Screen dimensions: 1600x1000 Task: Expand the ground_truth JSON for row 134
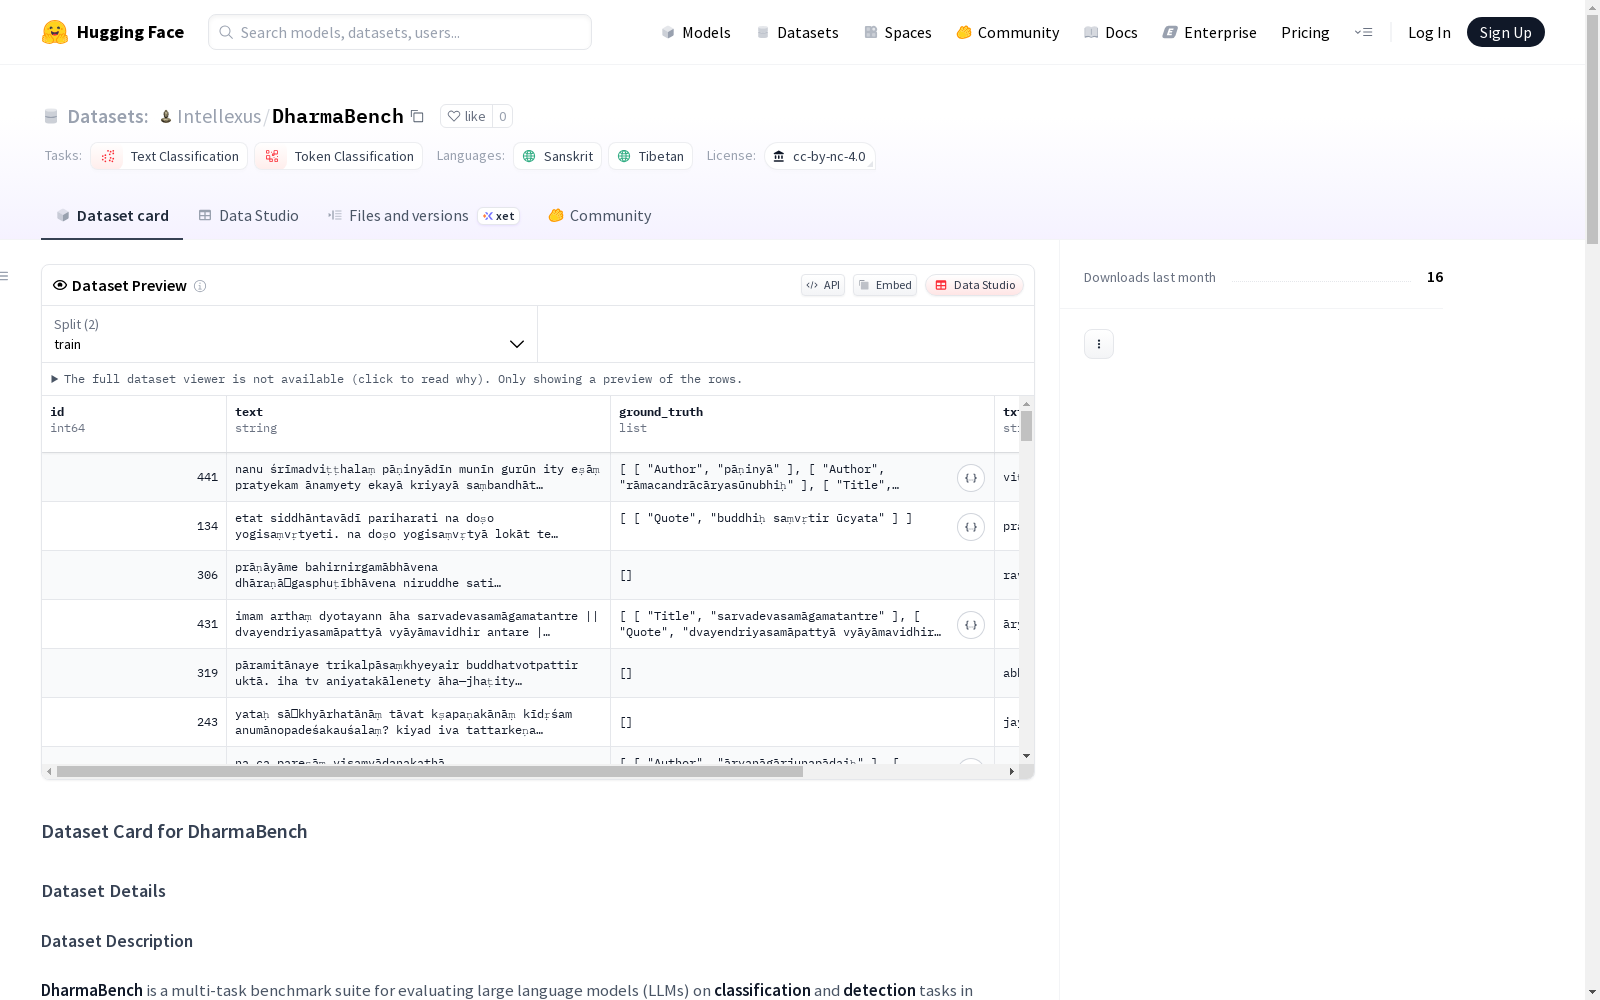pyautogui.click(x=971, y=527)
